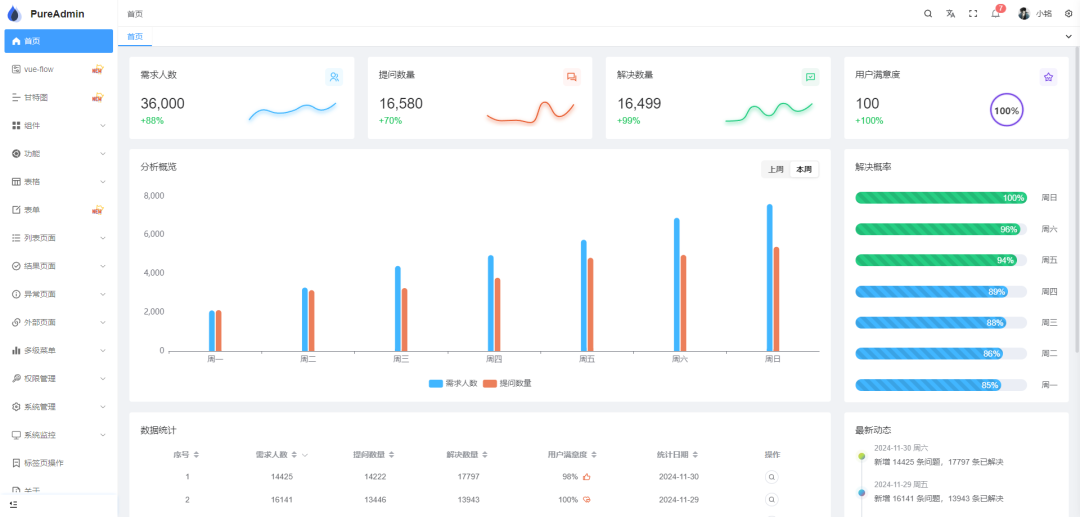Select vue-flow in sidebar
Viewport: 1080px width, 517px height.
[x=59, y=69]
